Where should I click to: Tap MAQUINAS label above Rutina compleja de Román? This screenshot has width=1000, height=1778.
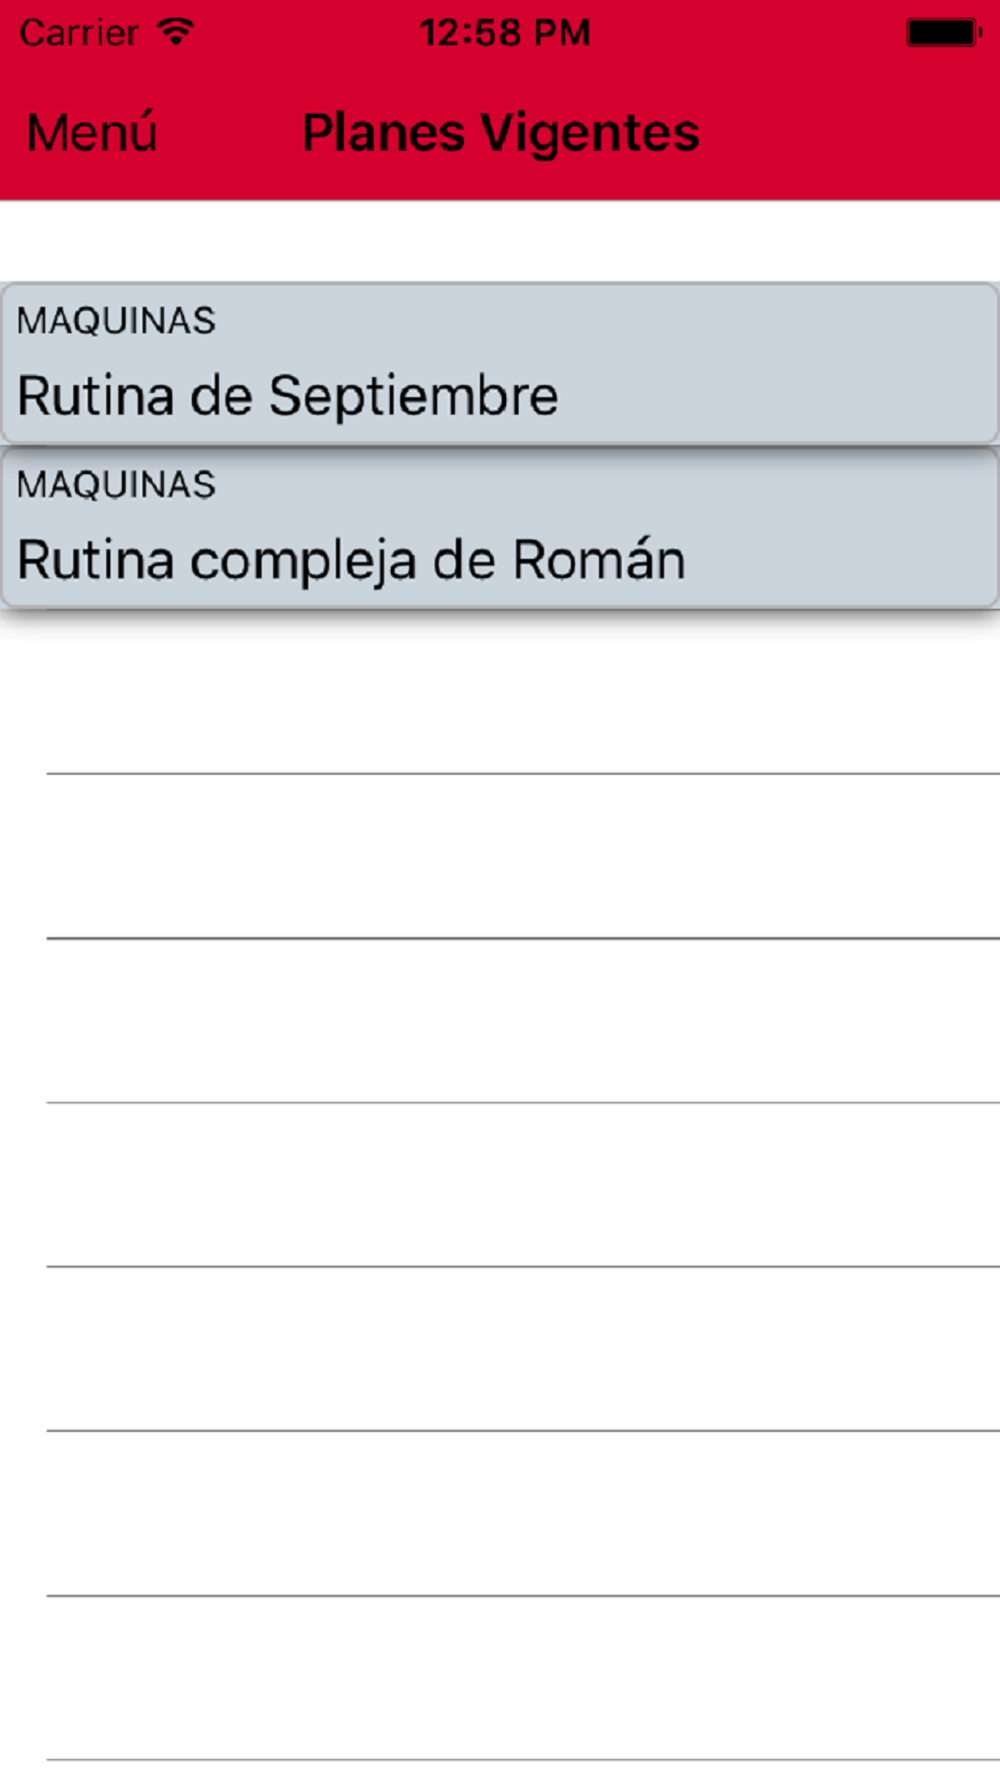click(116, 485)
